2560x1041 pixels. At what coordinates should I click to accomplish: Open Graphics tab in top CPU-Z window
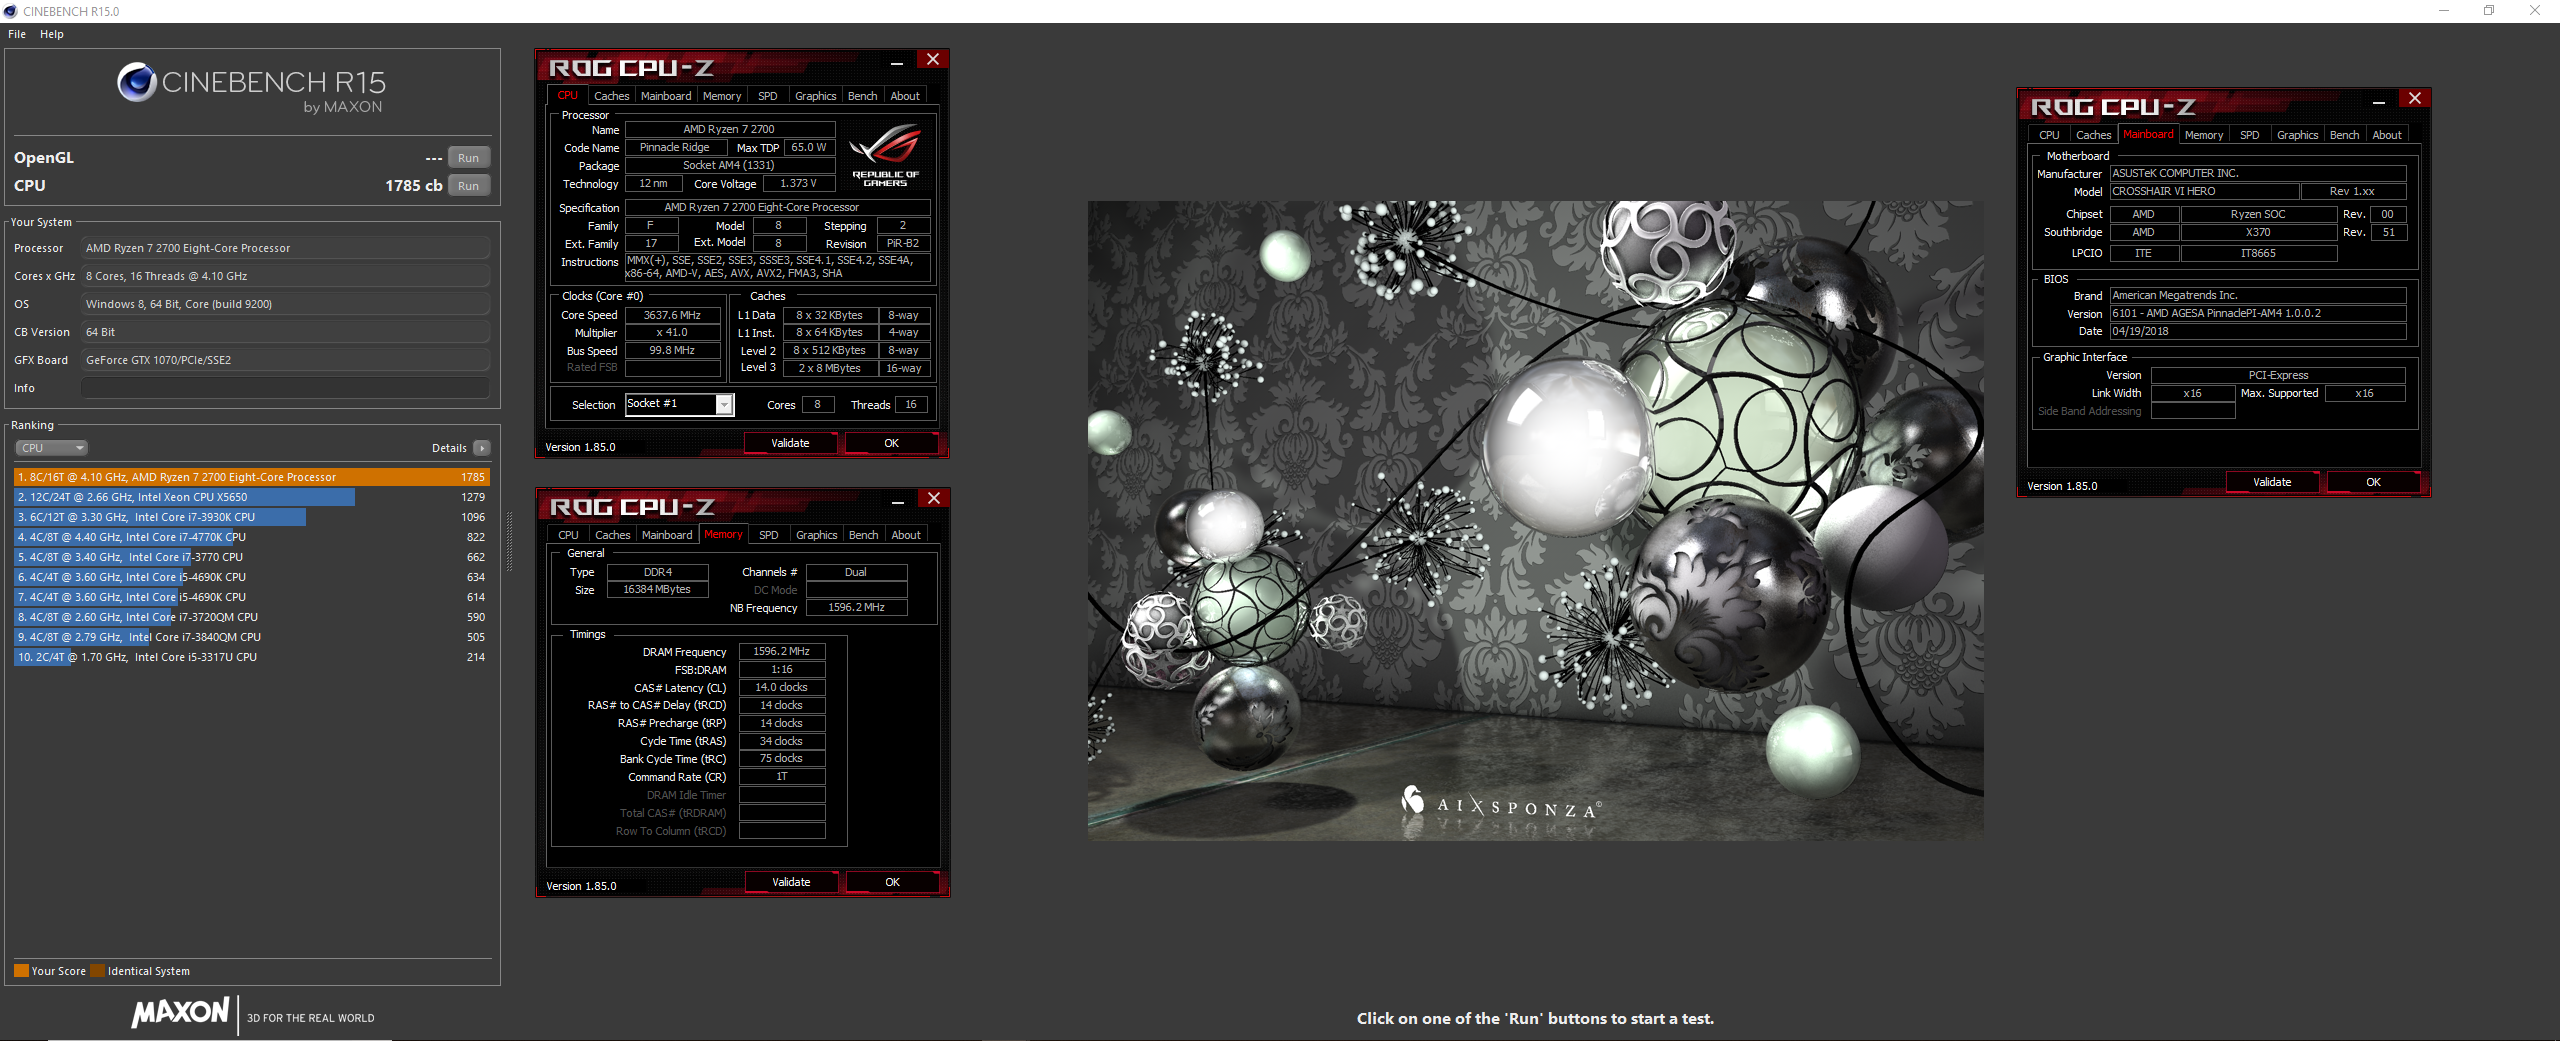816,96
